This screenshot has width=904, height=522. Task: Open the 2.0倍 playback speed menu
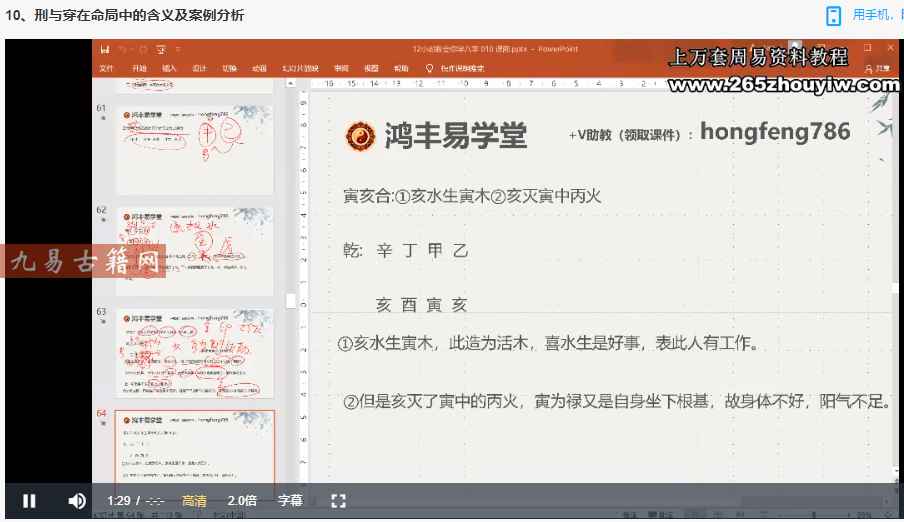(242, 501)
